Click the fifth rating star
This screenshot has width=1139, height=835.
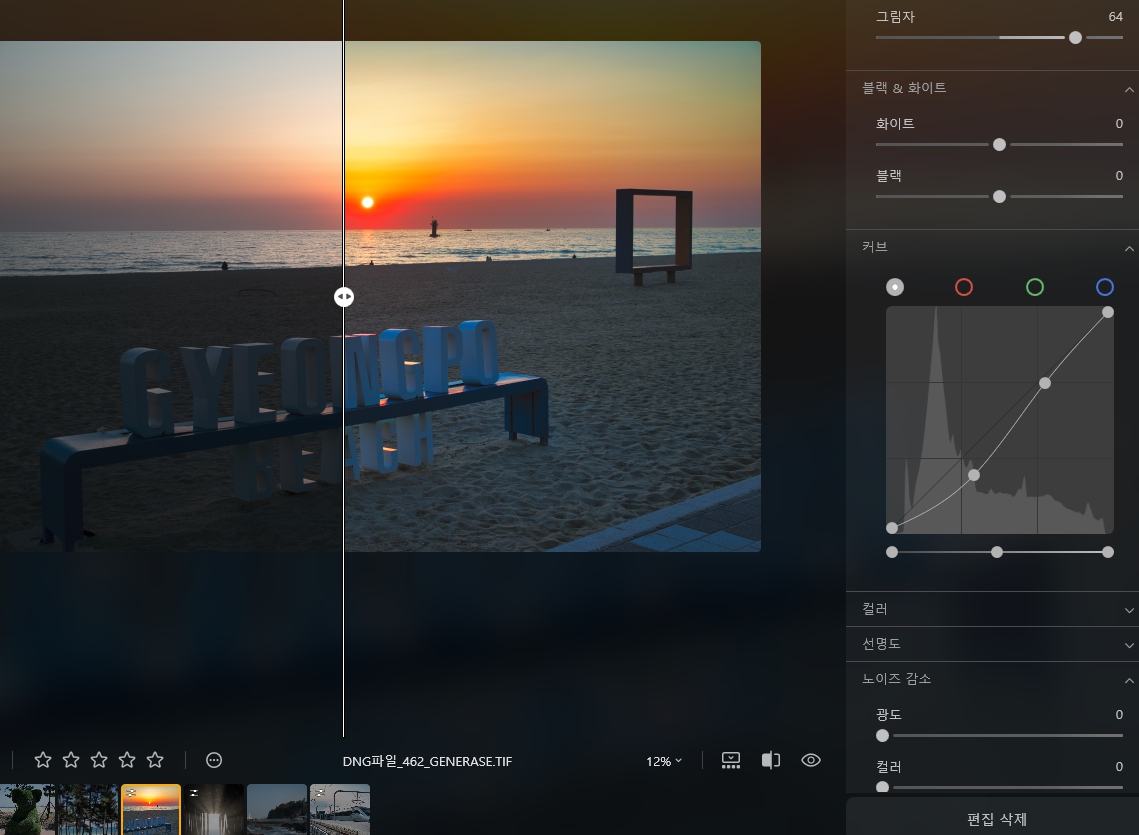[155, 760]
